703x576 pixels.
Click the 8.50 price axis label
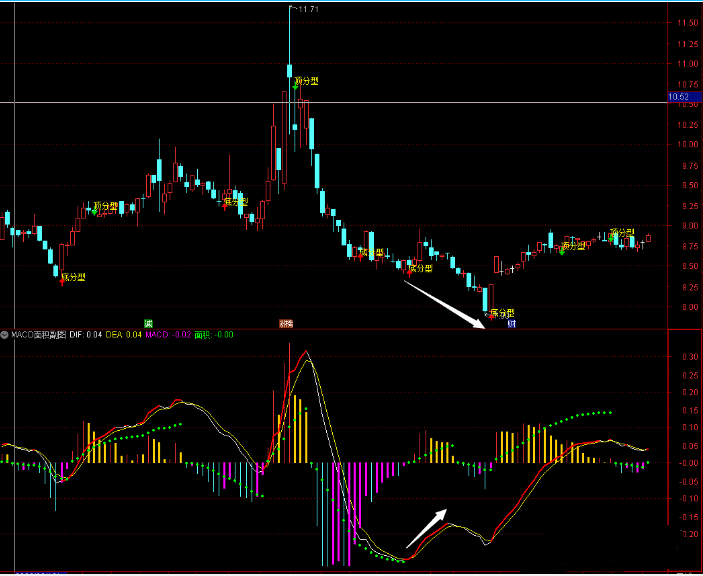pos(690,266)
